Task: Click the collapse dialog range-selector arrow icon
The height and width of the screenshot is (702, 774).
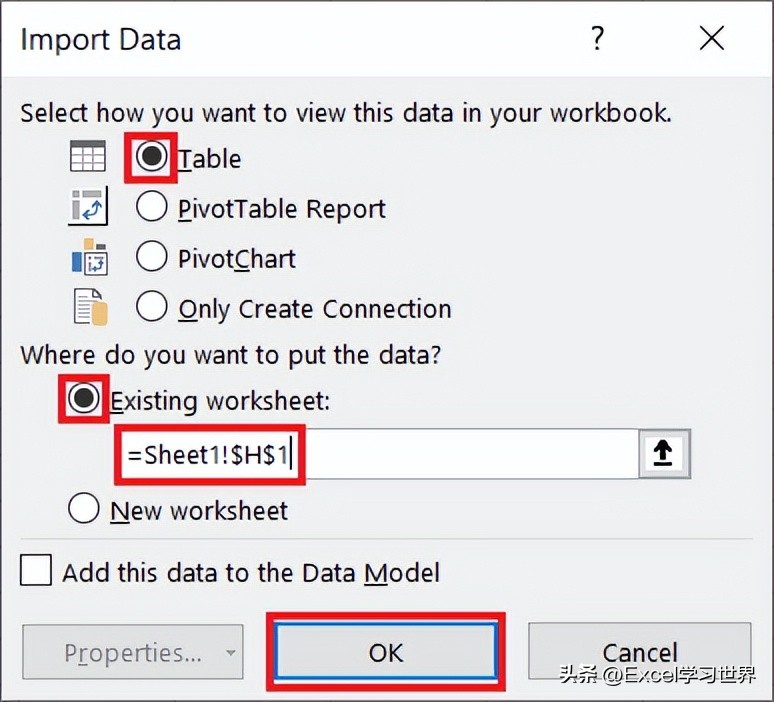Action: (x=664, y=454)
